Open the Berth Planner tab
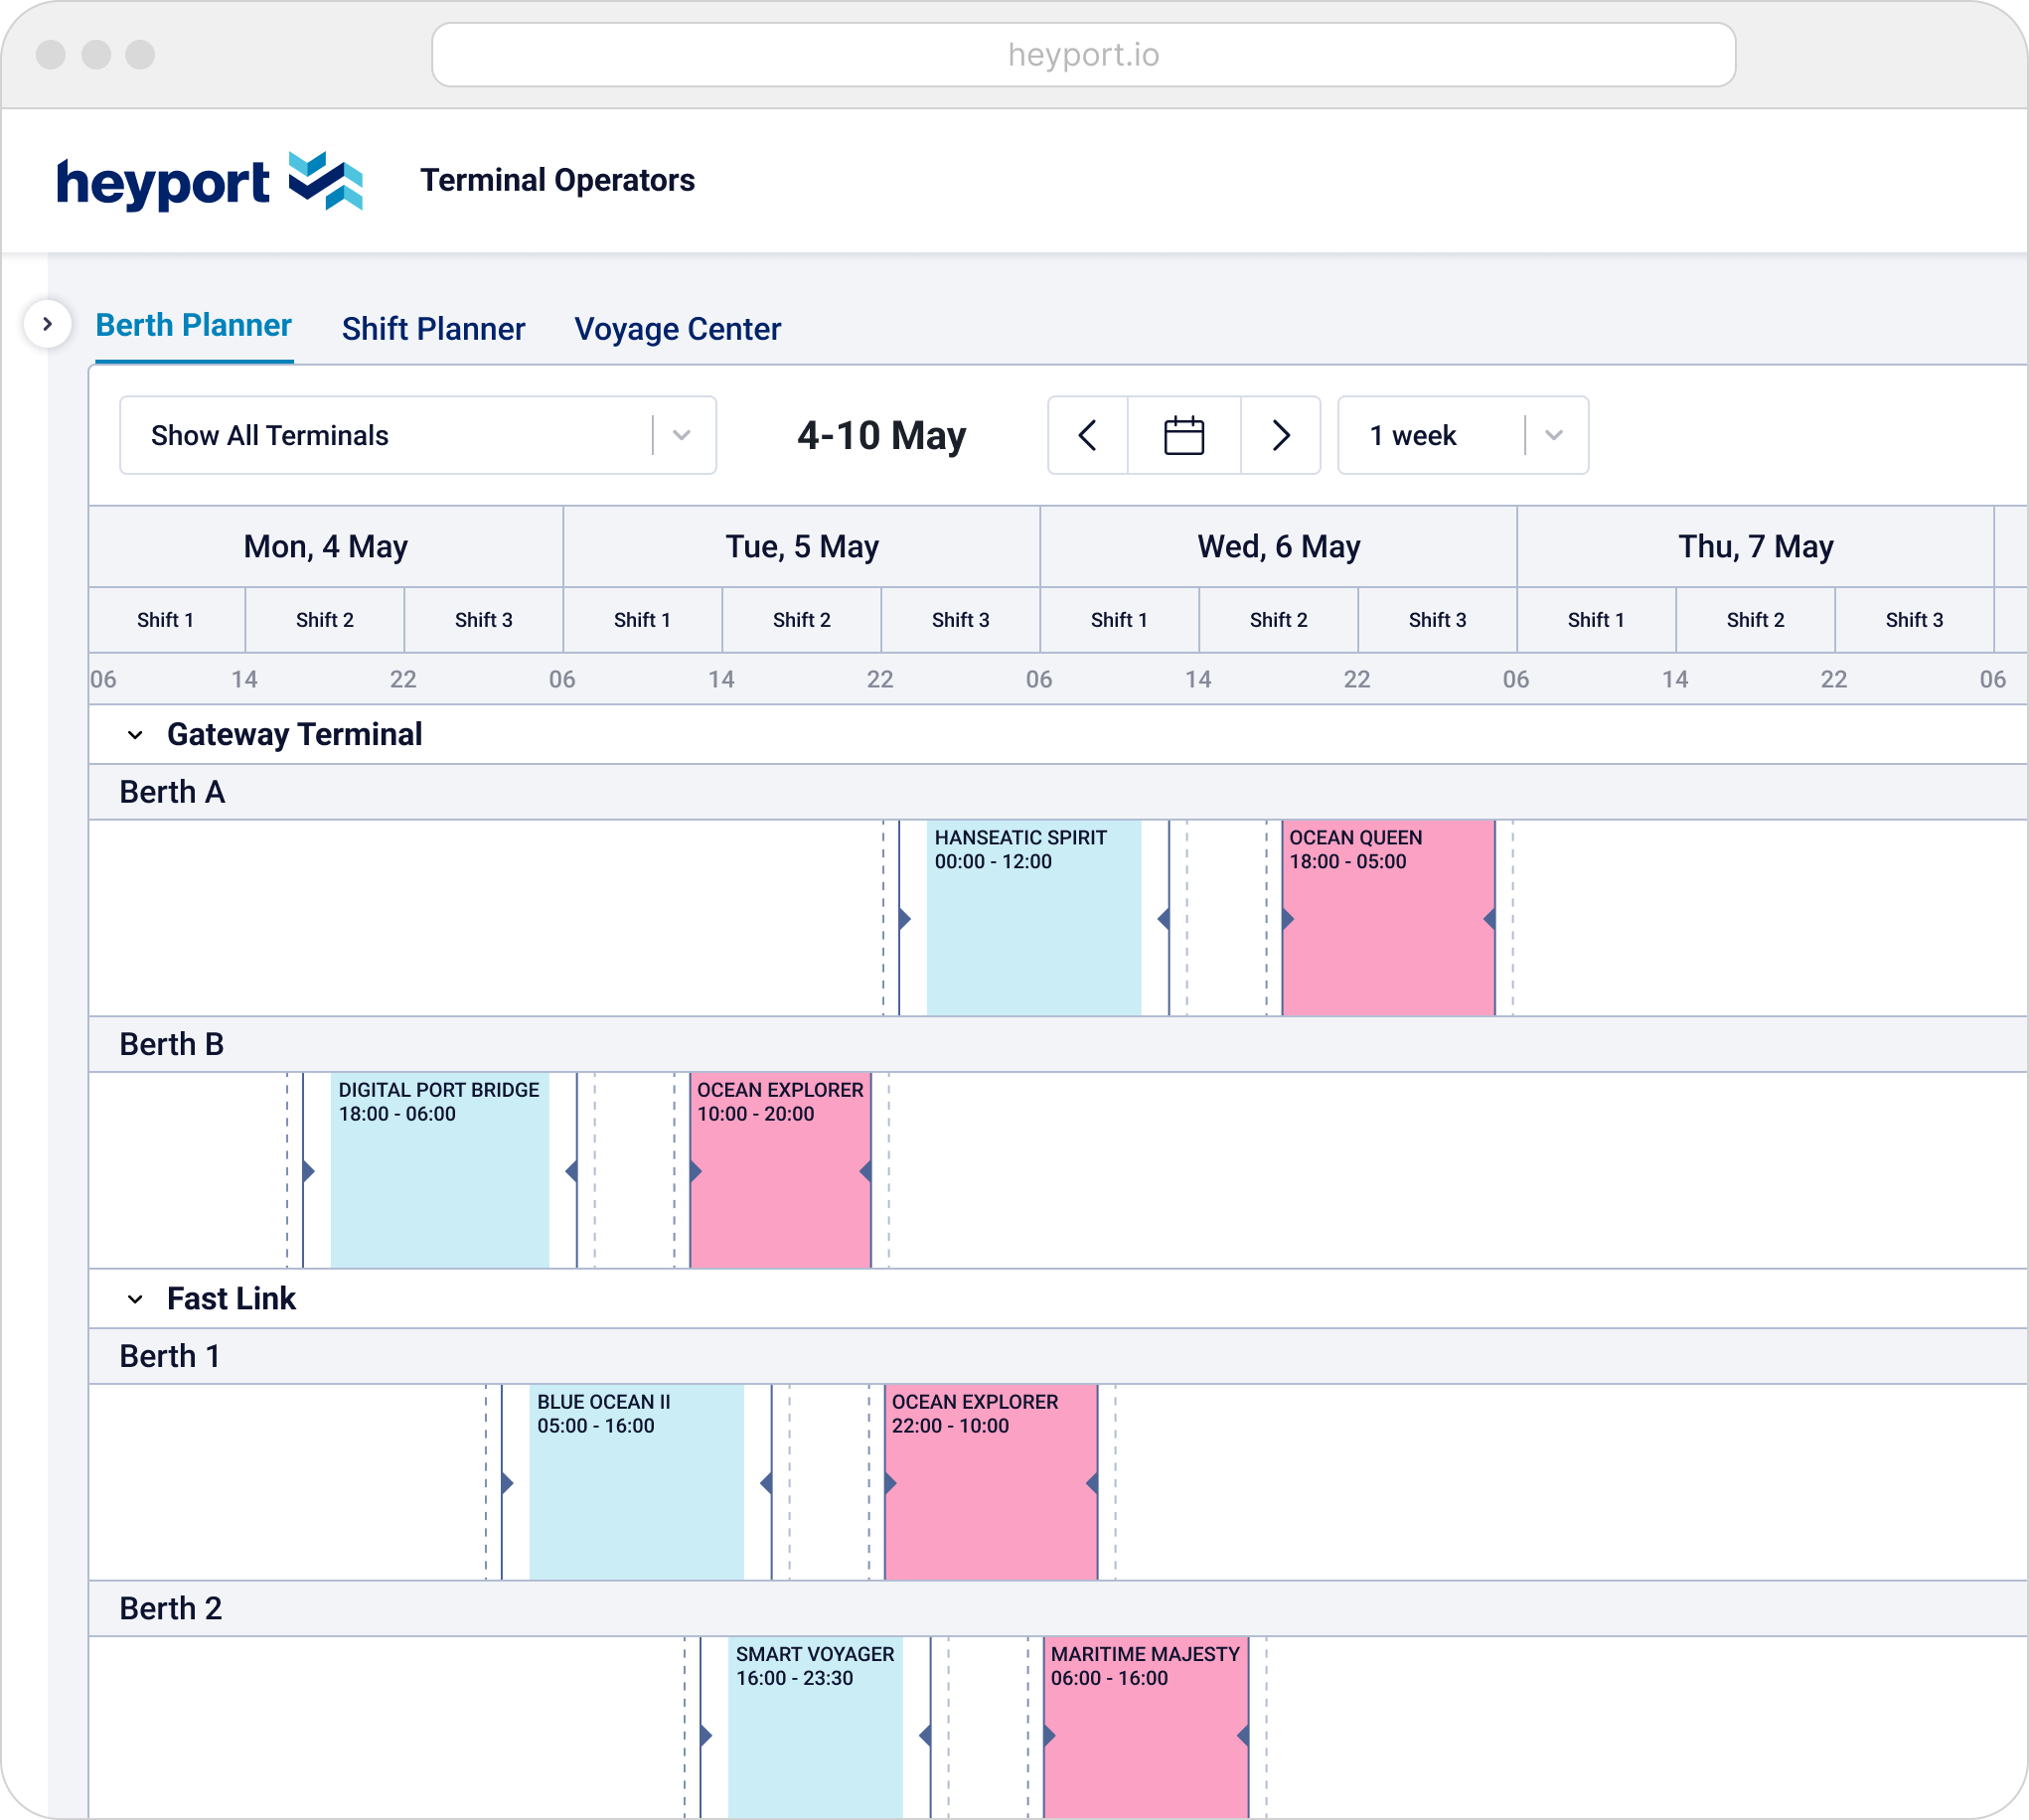Image resolution: width=2029 pixels, height=1820 pixels. 193,326
